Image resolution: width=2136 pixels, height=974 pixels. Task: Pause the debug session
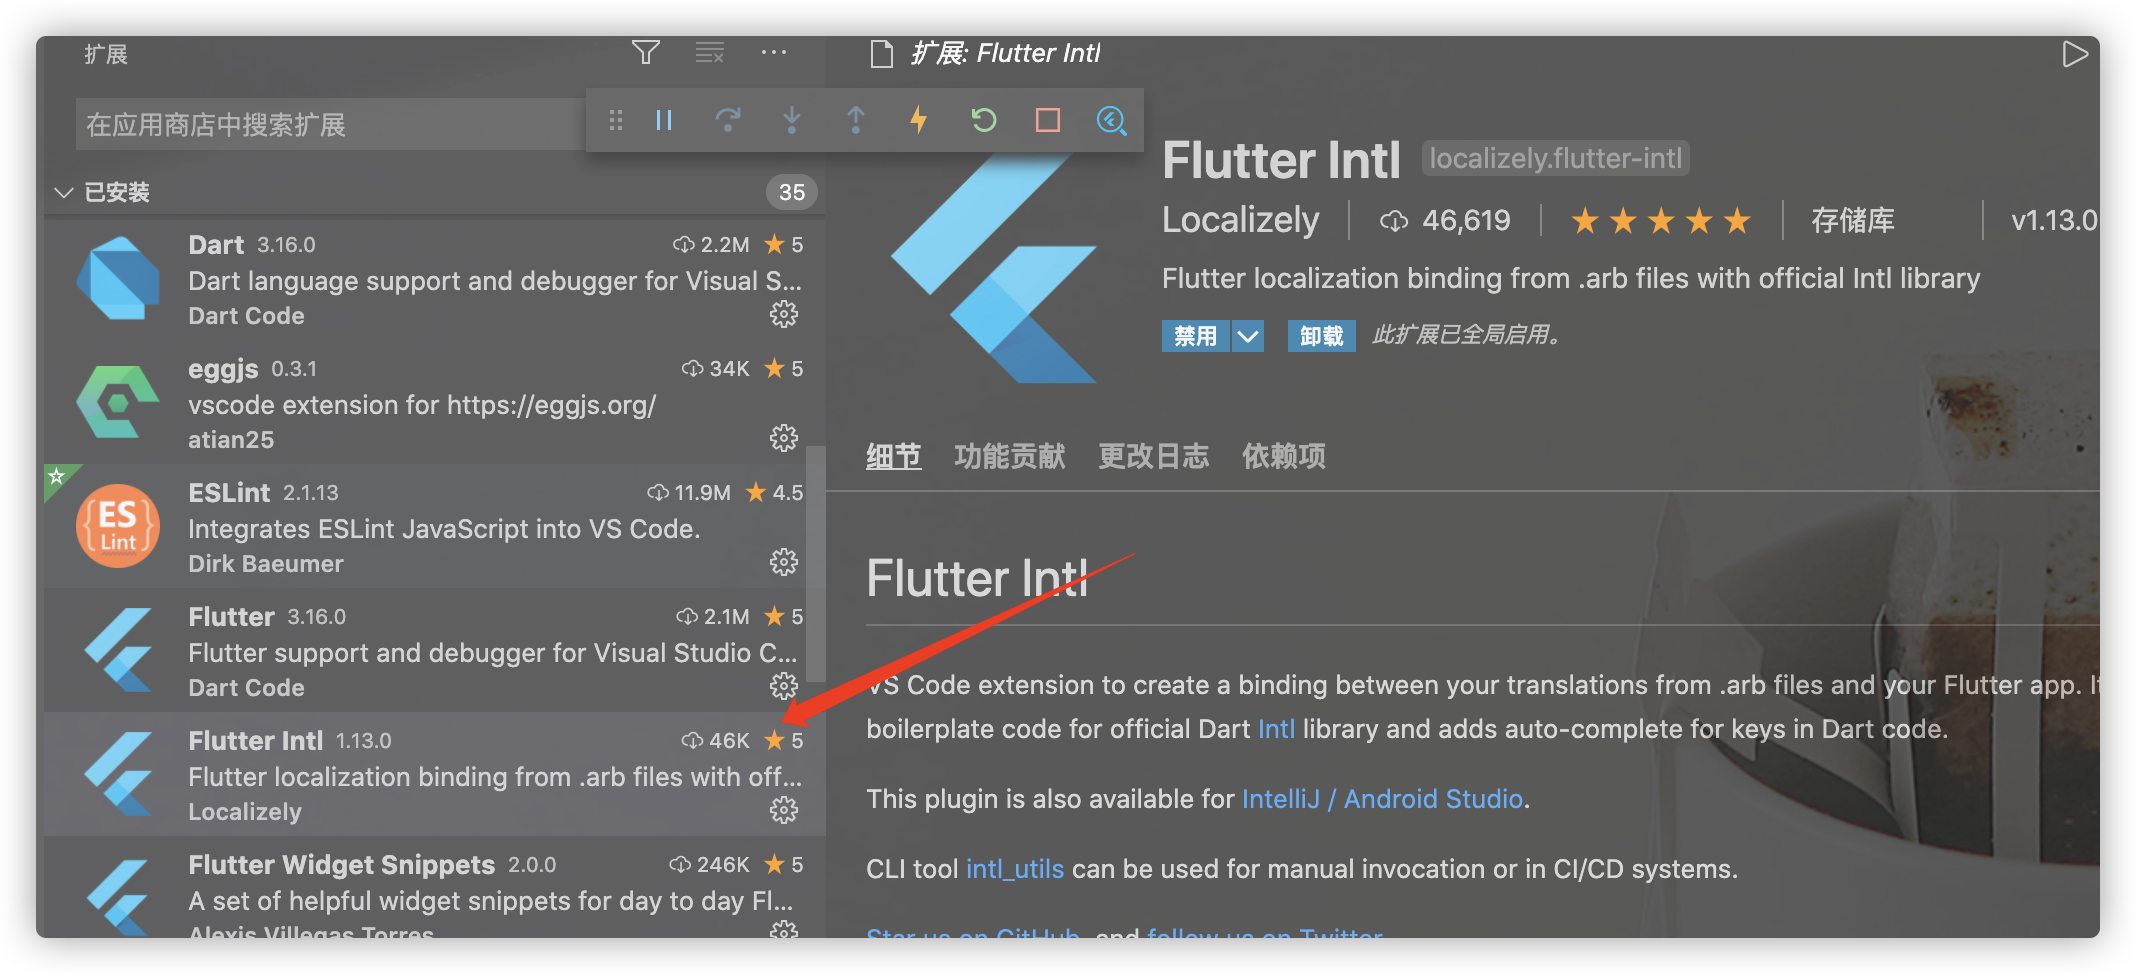(664, 121)
